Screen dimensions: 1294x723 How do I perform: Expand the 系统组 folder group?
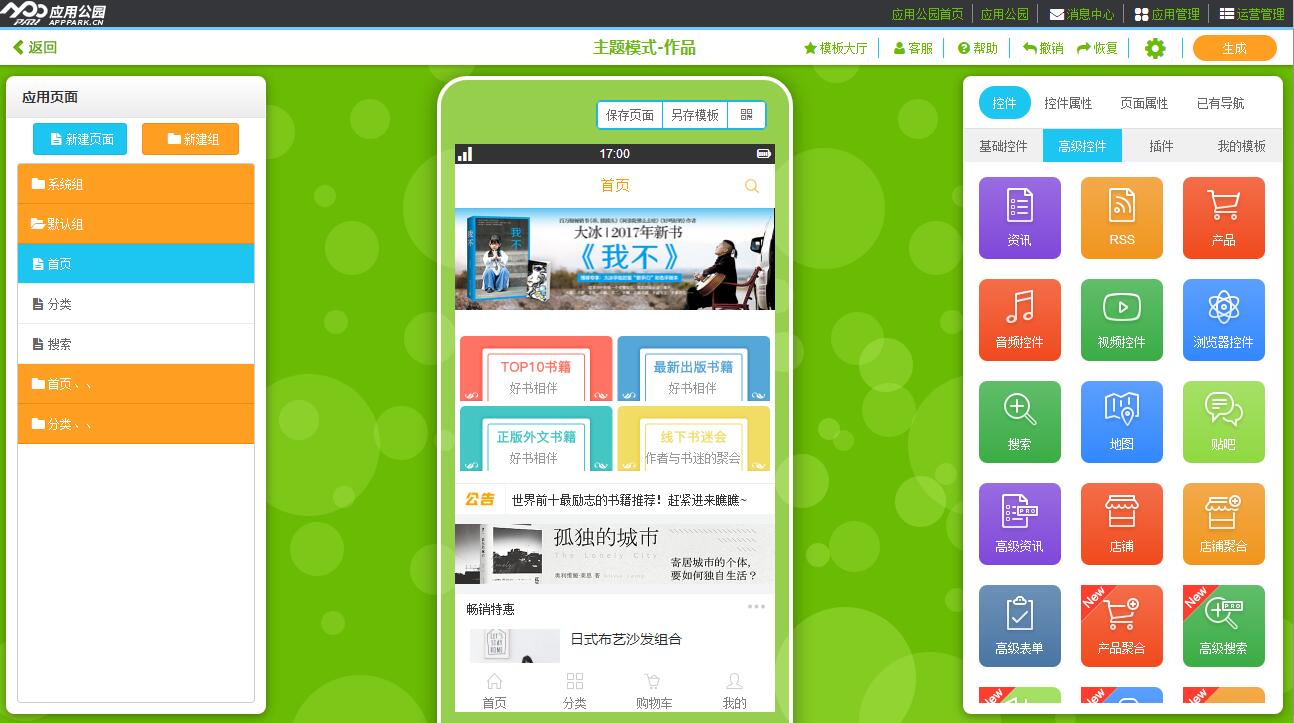[x=136, y=184]
